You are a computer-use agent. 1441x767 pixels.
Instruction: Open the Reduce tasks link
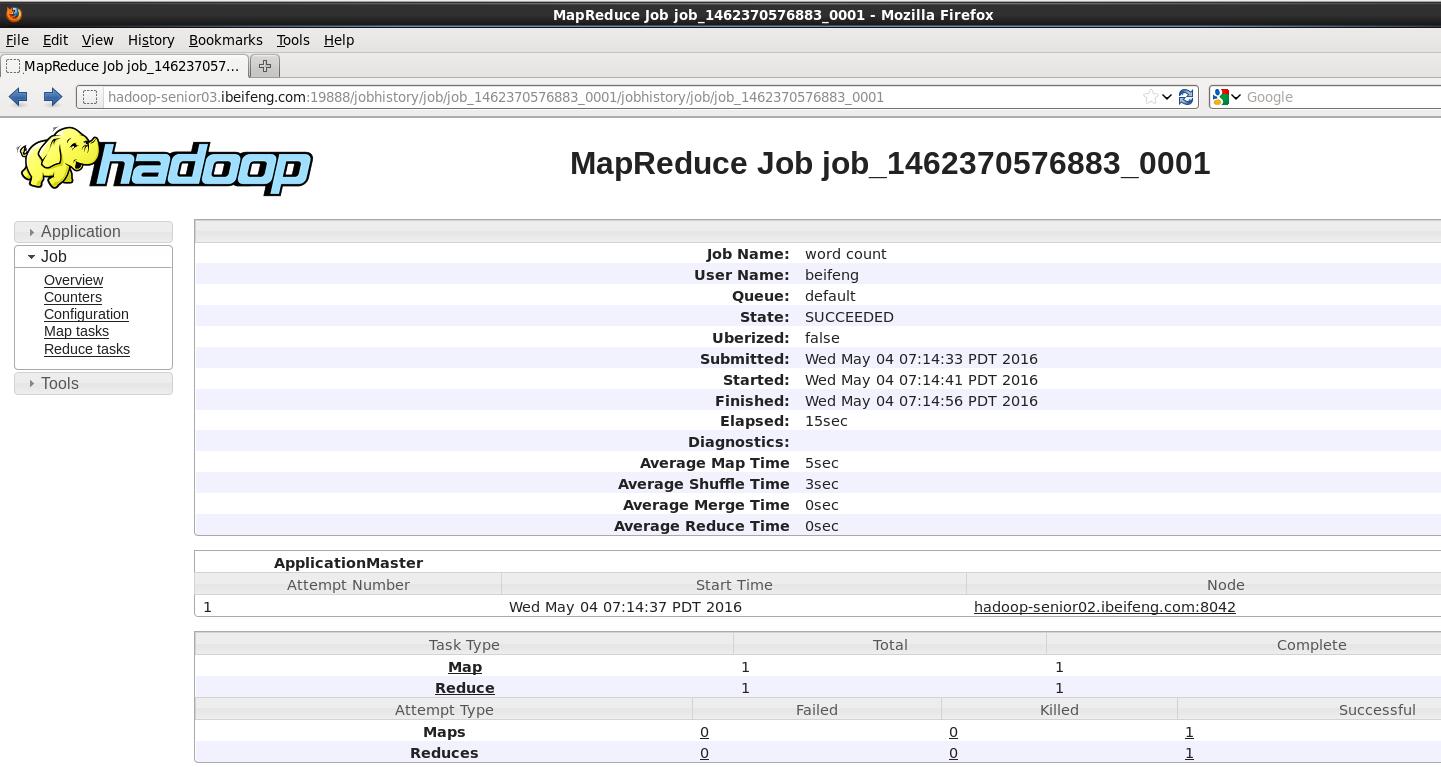[87, 349]
